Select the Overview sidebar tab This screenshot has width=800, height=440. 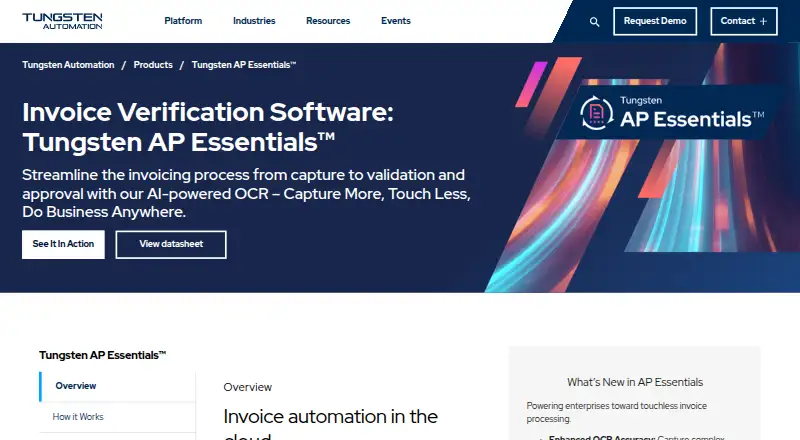[117, 386]
